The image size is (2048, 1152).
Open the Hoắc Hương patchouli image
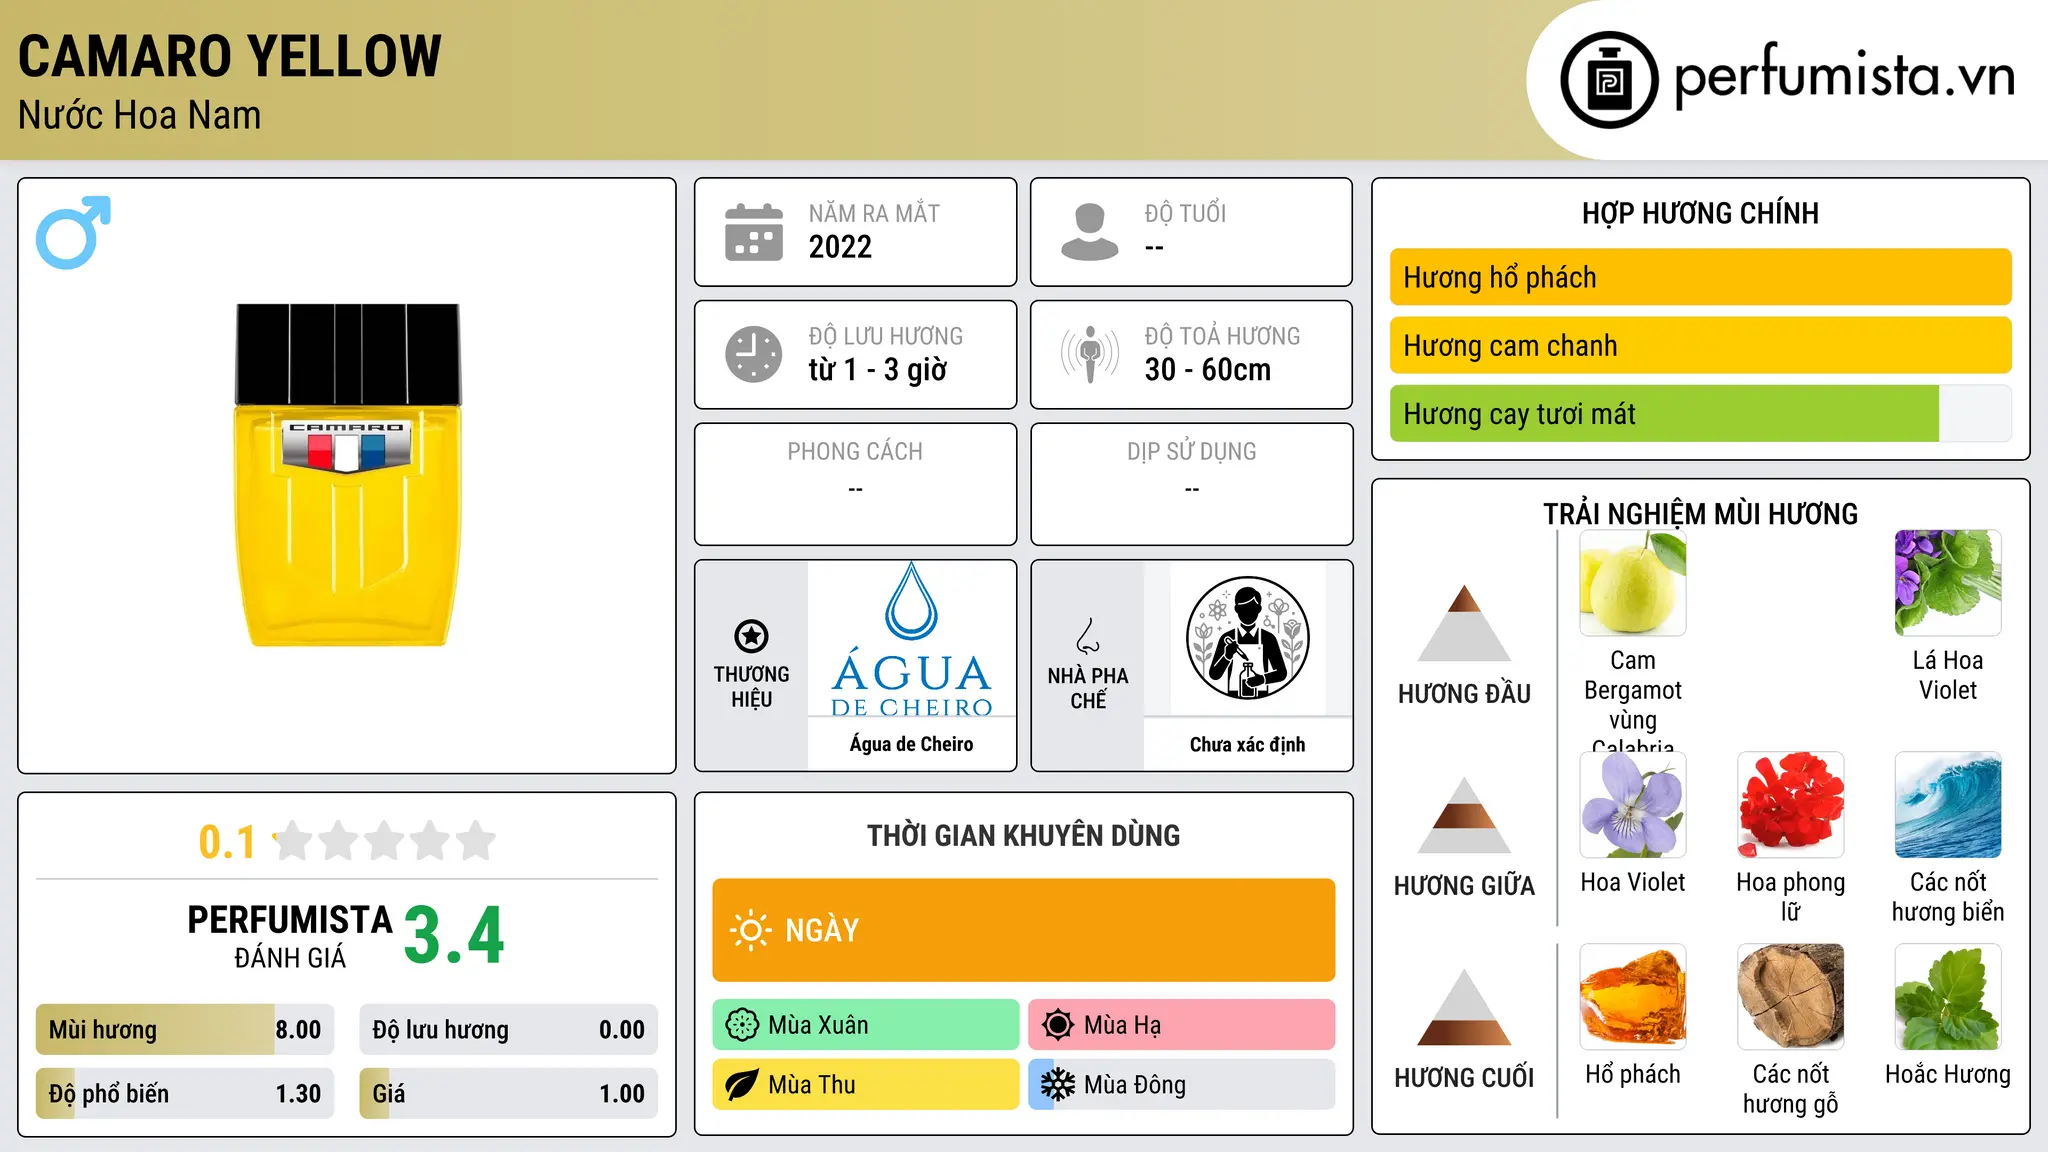coord(1948,997)
